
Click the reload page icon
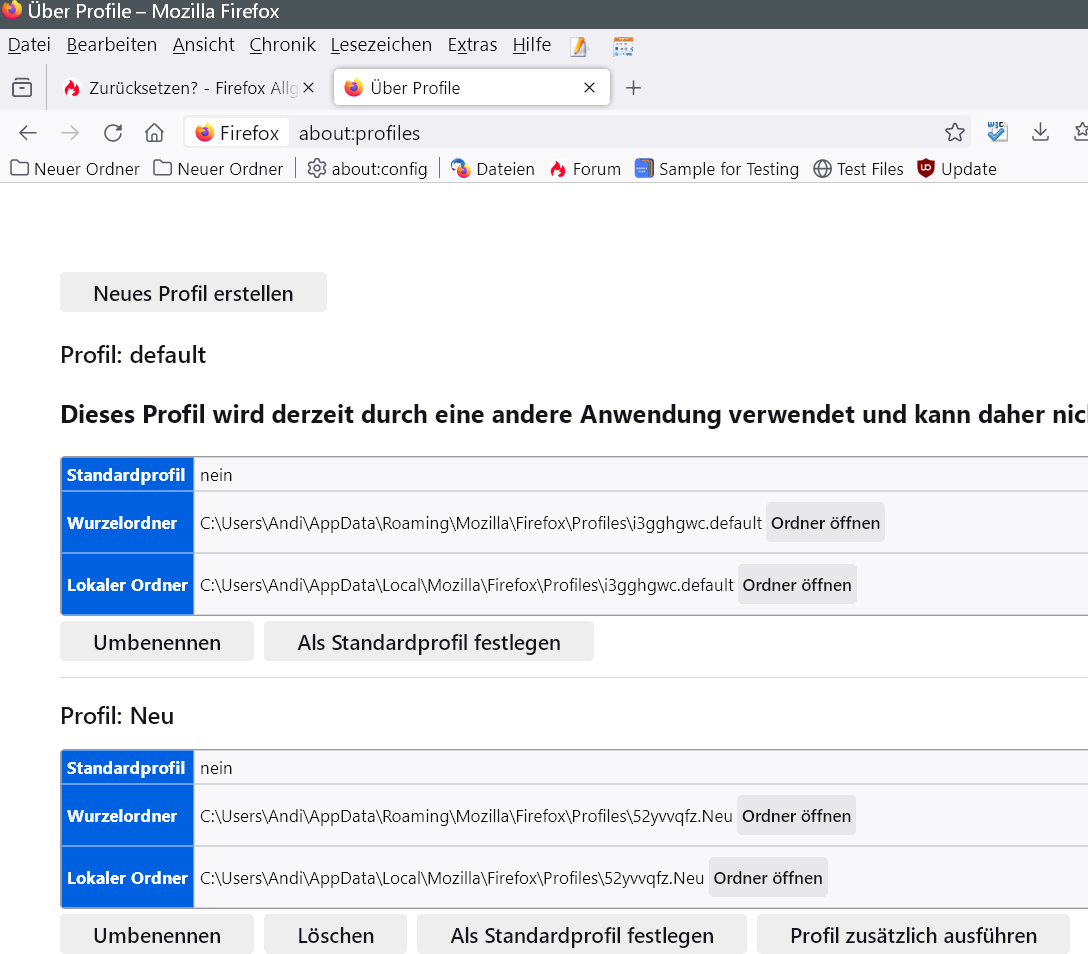[113, 133]
